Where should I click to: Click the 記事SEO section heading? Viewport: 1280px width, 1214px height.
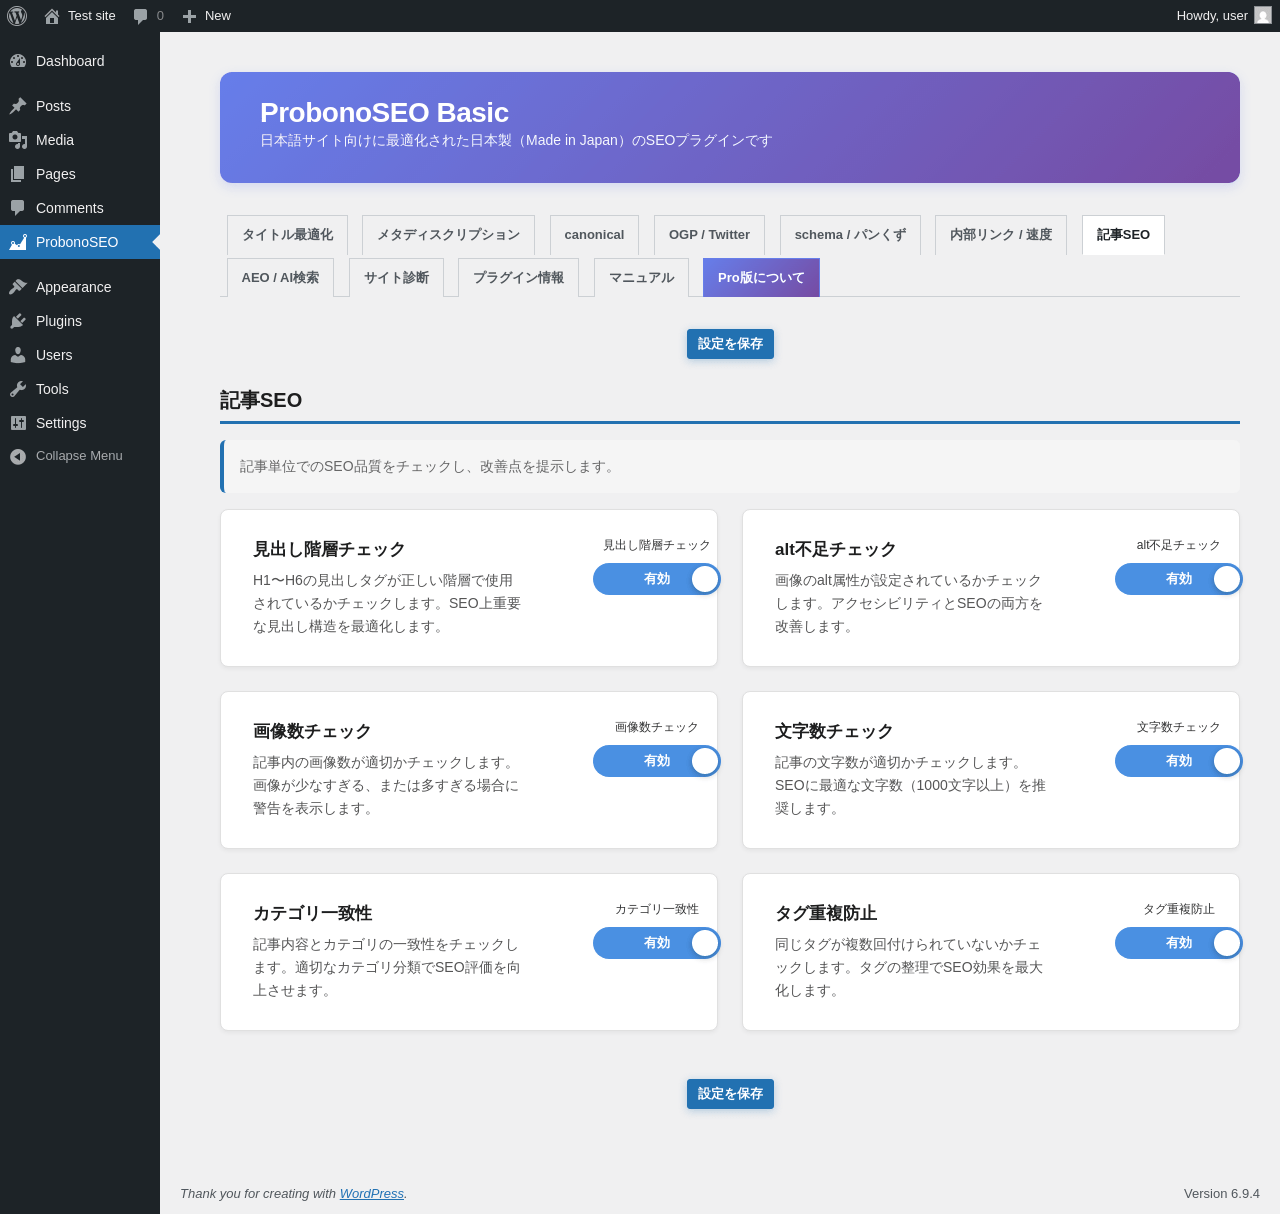click(261, 400)
